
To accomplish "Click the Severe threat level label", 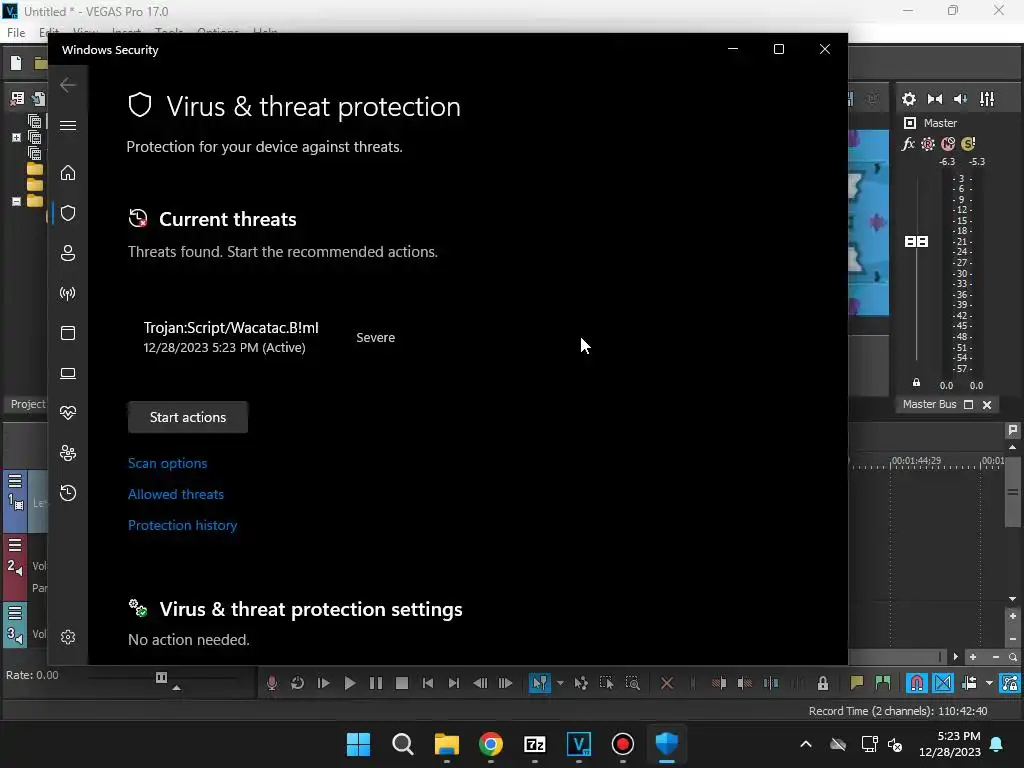I will 376,338.
